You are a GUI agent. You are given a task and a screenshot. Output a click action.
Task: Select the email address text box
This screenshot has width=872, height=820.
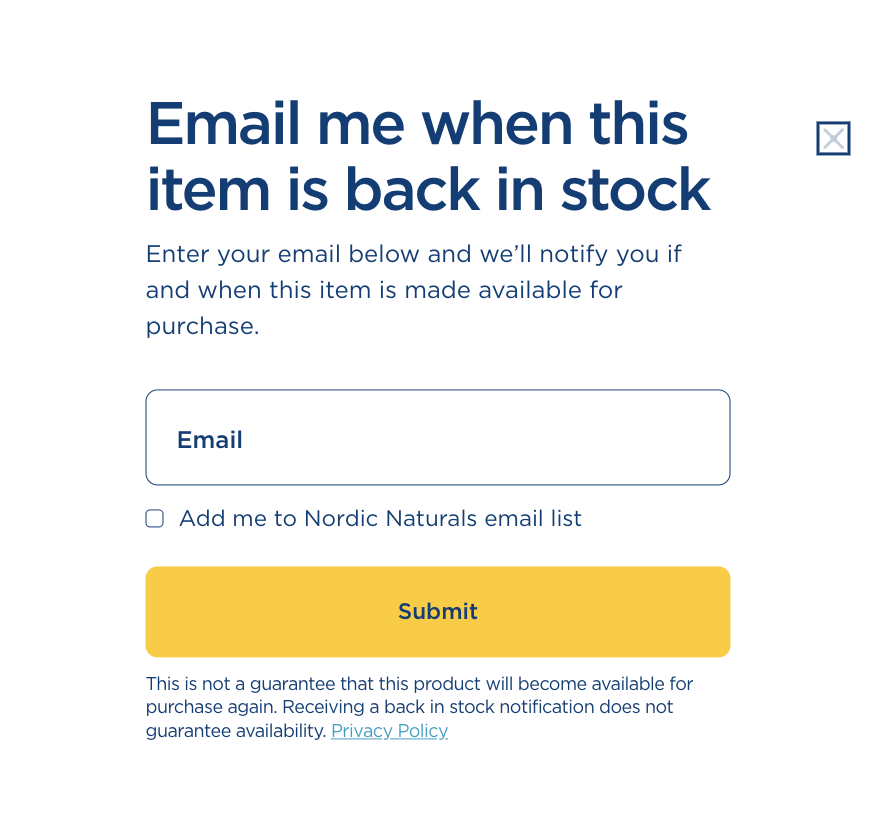pos(438,438)
